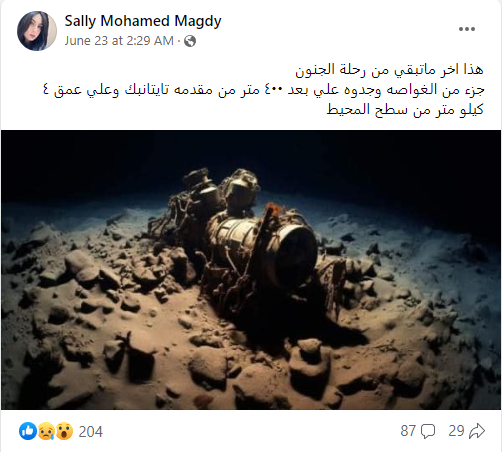Image resolution: width=502 pixels, height=452 pixels.
Task: View the 204 reactions list
Action: click(x=90, y=432)
